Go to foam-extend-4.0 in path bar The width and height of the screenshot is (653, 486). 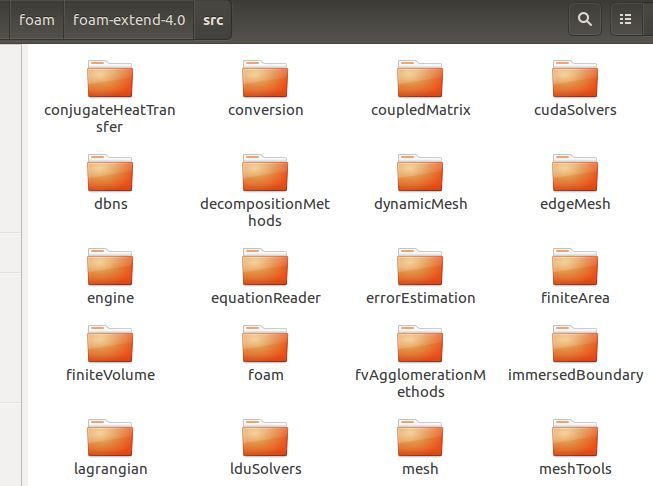coord(129,19)
